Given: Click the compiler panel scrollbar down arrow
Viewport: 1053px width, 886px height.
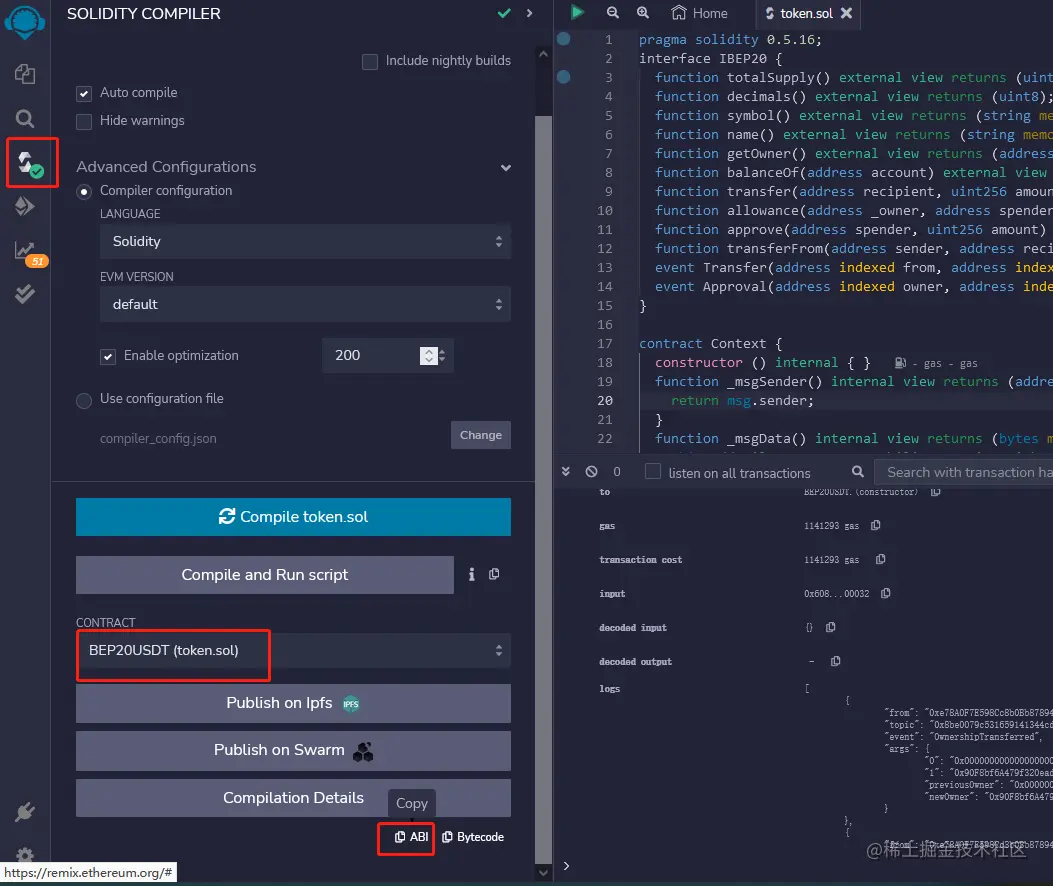Looking at the screenshot, I should 543,873.
